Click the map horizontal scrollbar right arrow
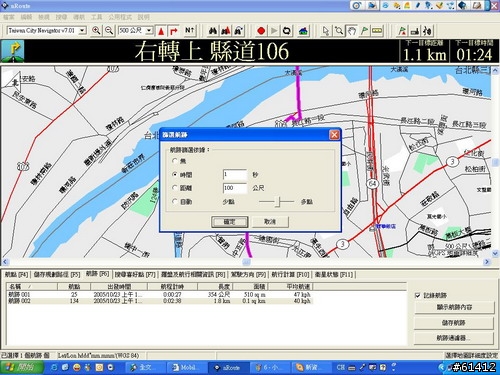Screen dimensions: 500x375 (487, 262)
